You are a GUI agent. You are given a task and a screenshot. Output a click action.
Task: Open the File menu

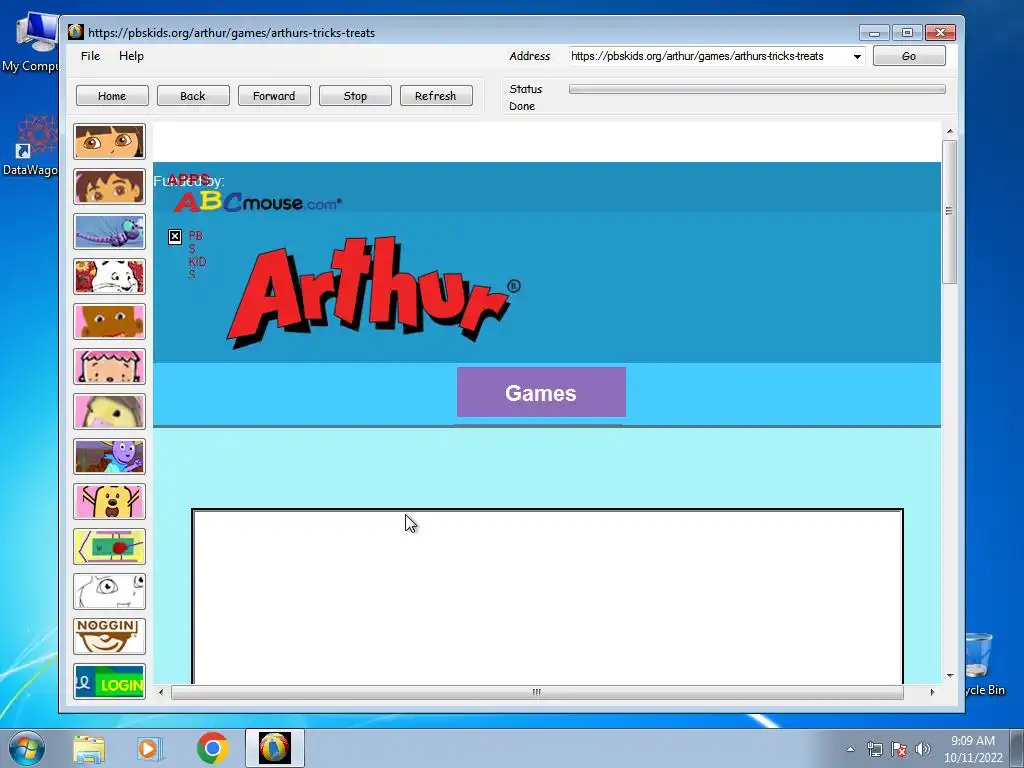coord(90,56)
